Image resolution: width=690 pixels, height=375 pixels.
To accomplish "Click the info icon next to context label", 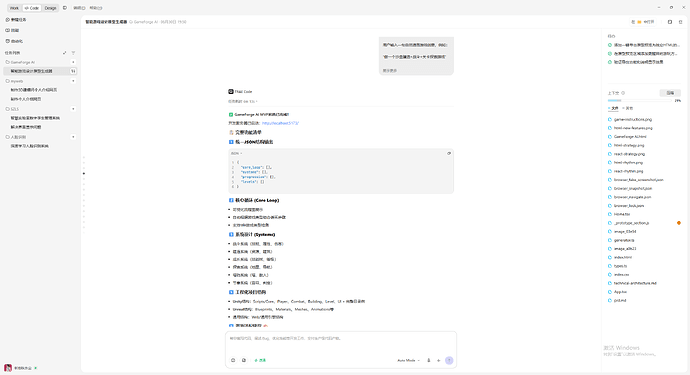I will 623,93.
